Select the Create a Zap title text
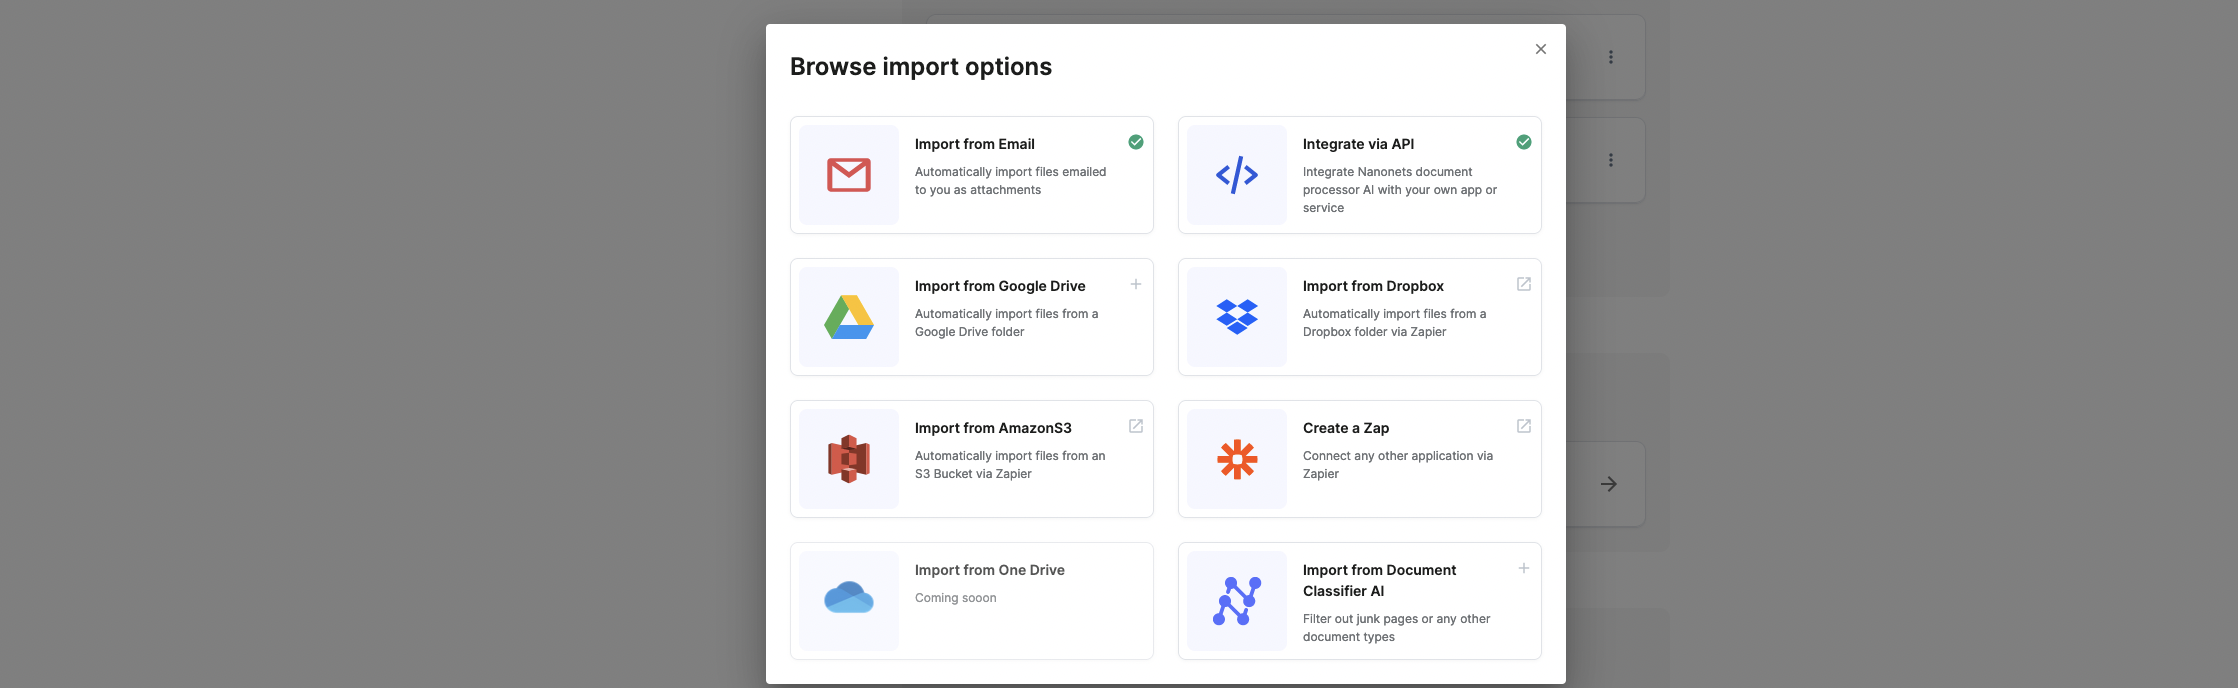The width and height of the screenshot is (2238, 688). coord(1345,428)
